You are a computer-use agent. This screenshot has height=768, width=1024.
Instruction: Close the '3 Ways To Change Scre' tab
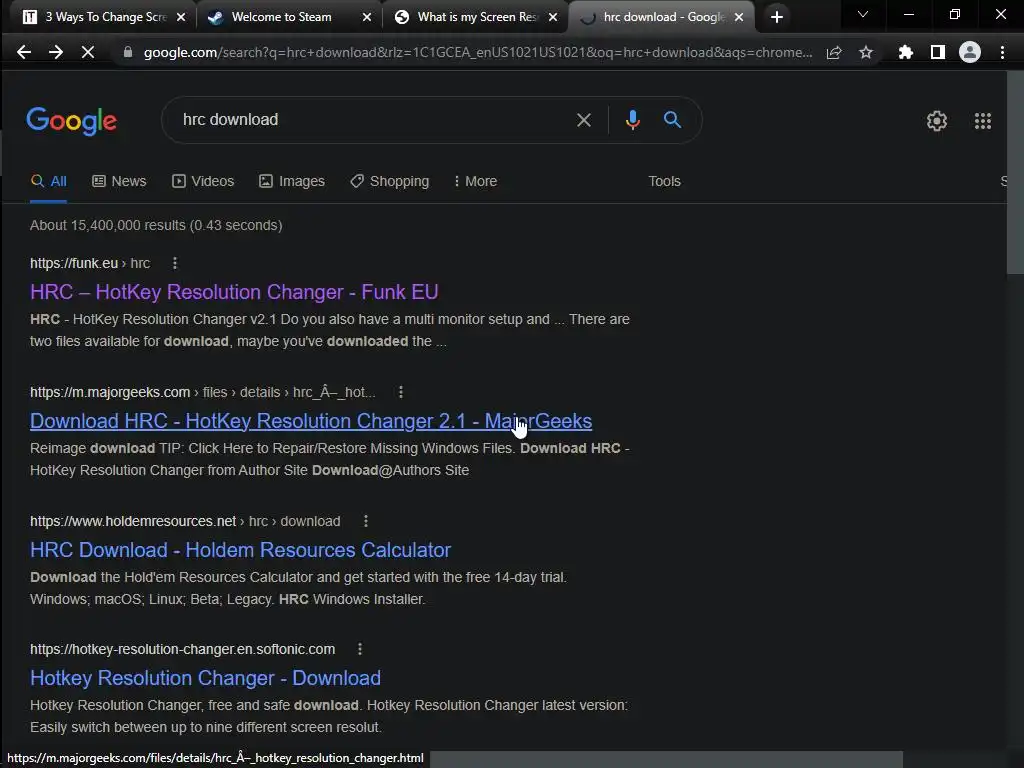pos(181,18)
